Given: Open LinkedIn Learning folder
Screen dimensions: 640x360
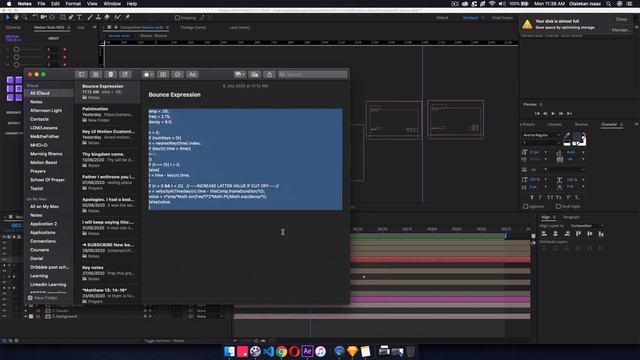Looking at the screenshot, I should [48, 284].
